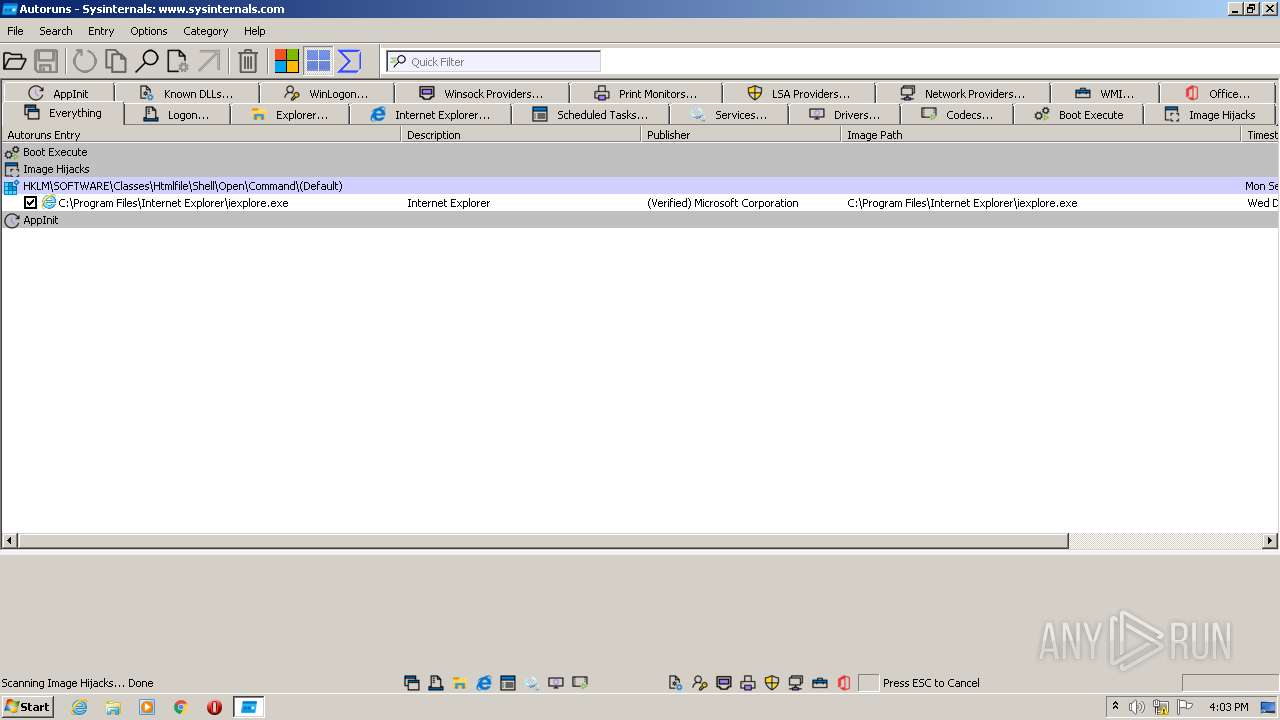1280x720 pixels.
Task: Click the volume speaker tray icon
Action: point(1137,707)
